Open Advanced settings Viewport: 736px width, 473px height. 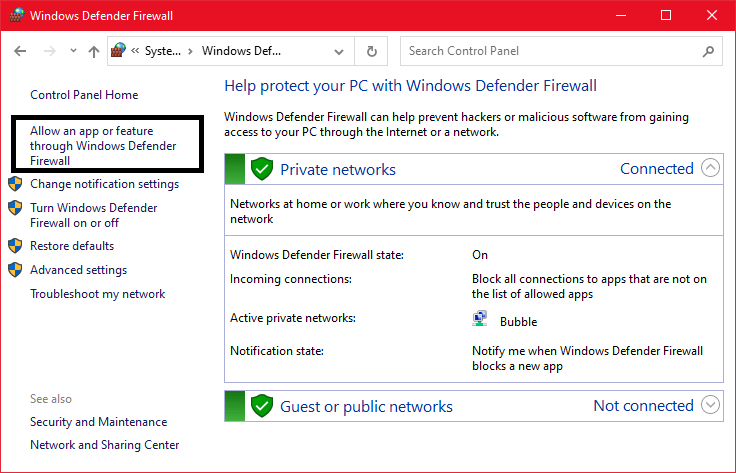pyautogui.click(x=78, y=270)
